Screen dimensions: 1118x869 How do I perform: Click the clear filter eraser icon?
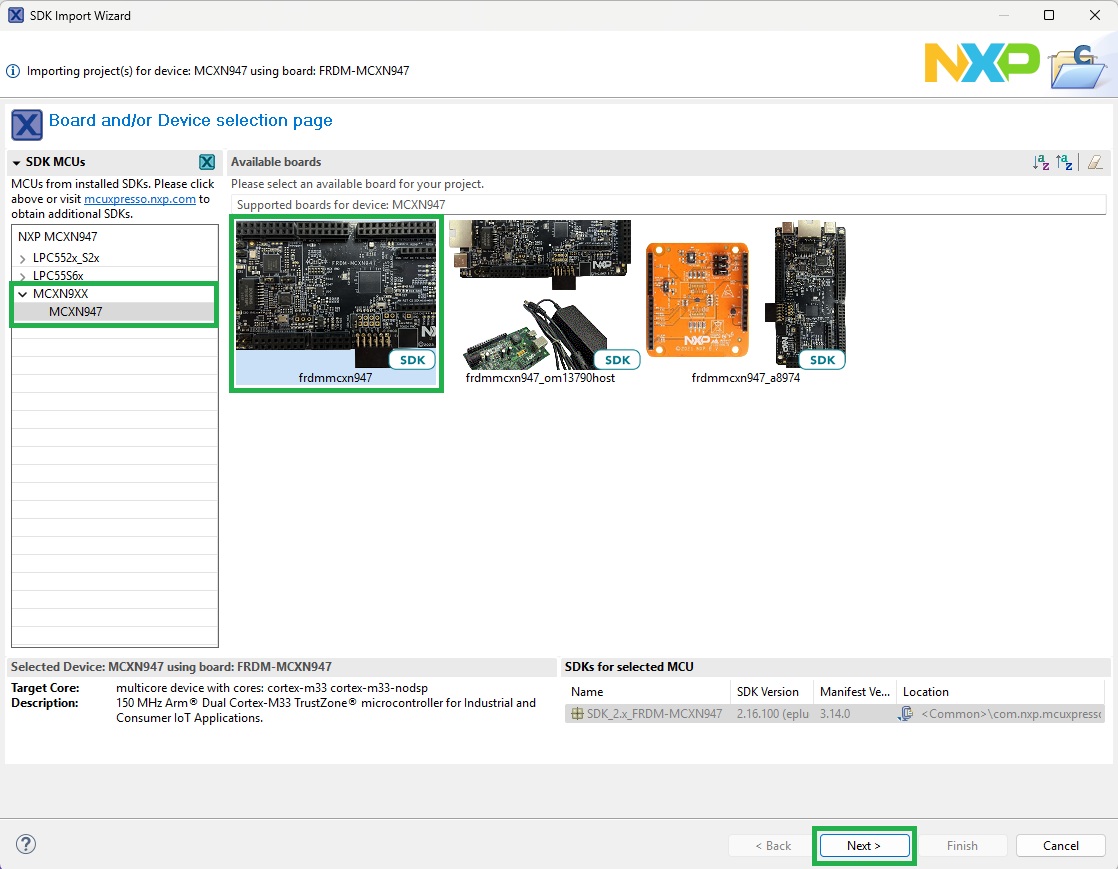(x=1095, y=161)
